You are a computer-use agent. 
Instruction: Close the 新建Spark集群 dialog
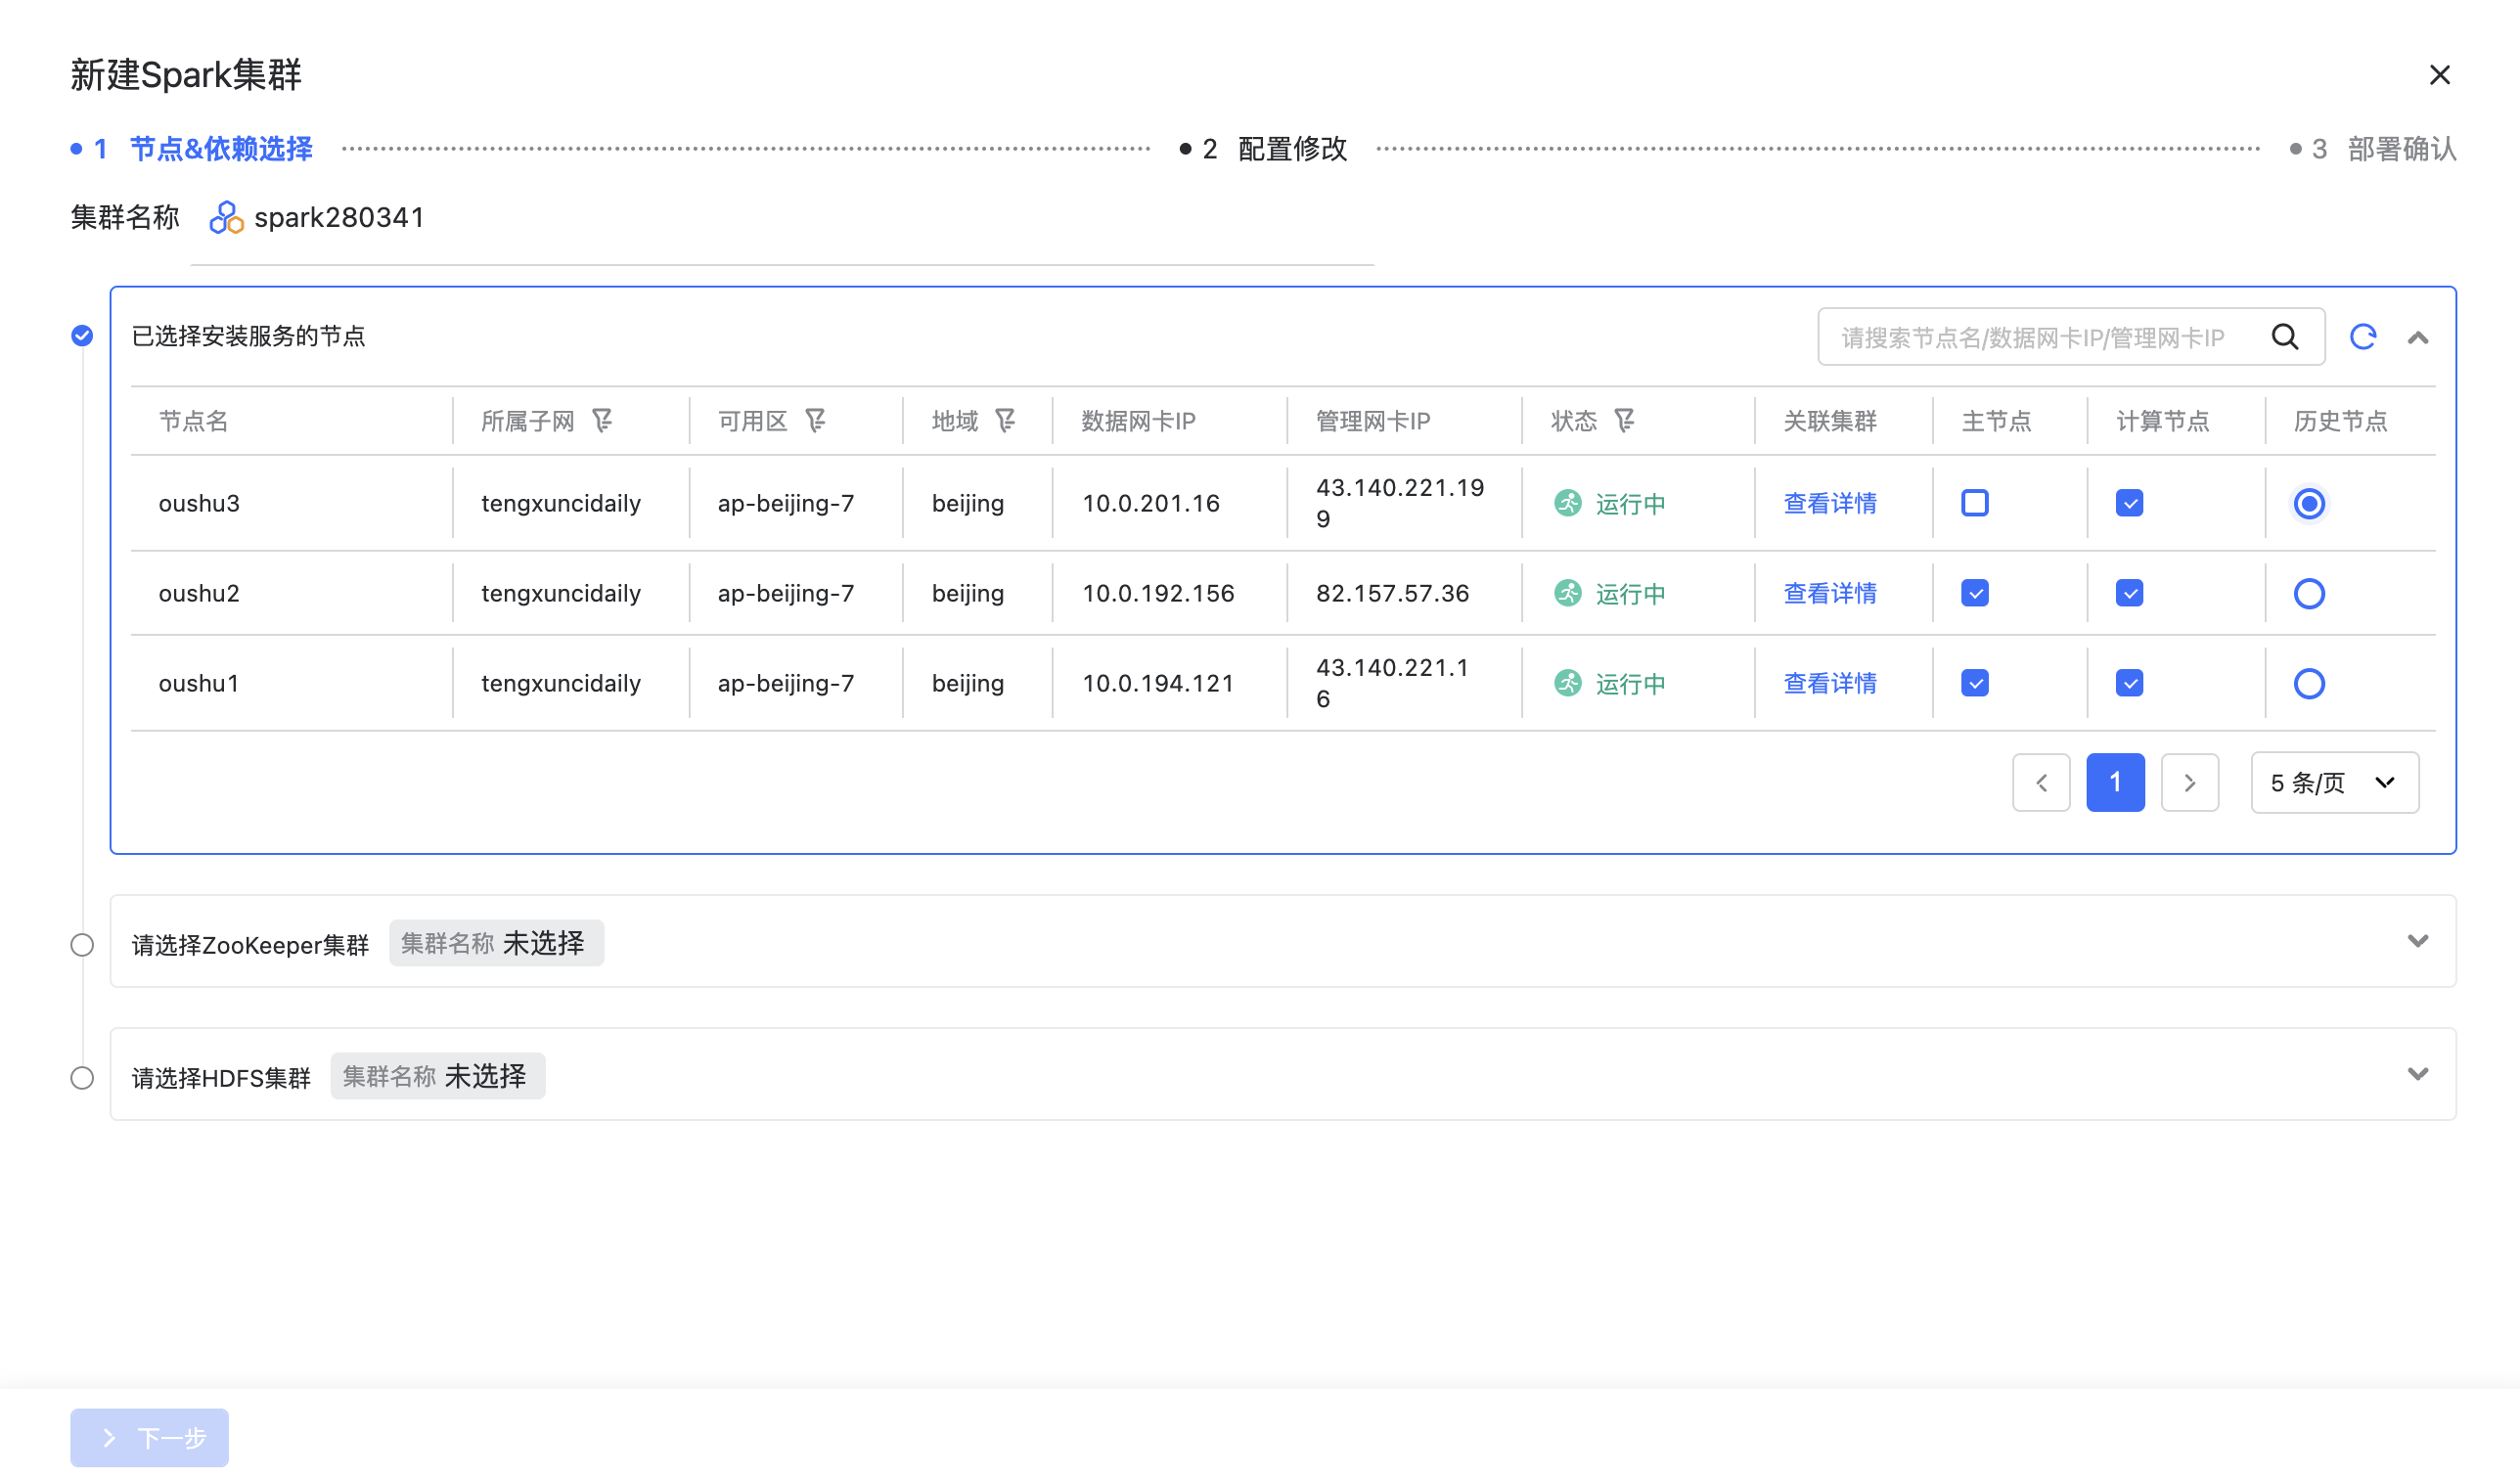click(x=2439, y=75)
